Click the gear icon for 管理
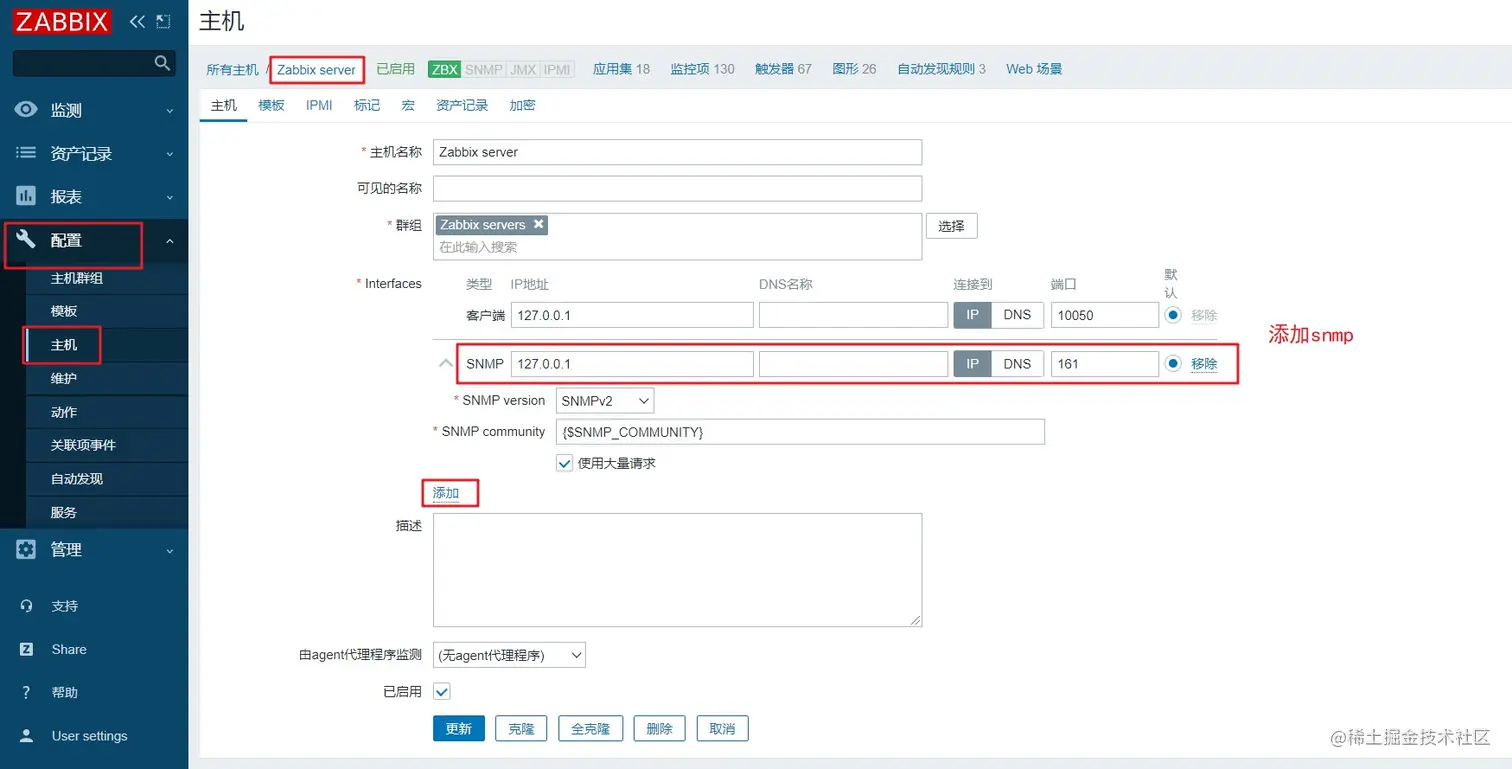 (26, 549)
